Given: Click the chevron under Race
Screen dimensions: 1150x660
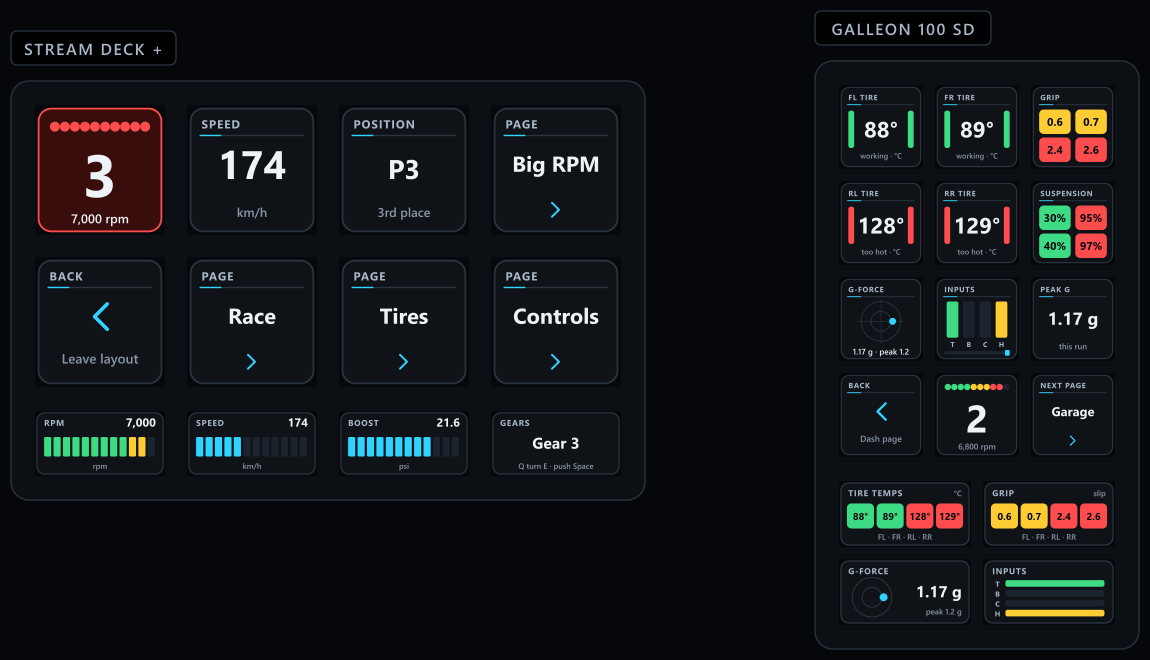Looking at the screenshot, I should (252, 362).
